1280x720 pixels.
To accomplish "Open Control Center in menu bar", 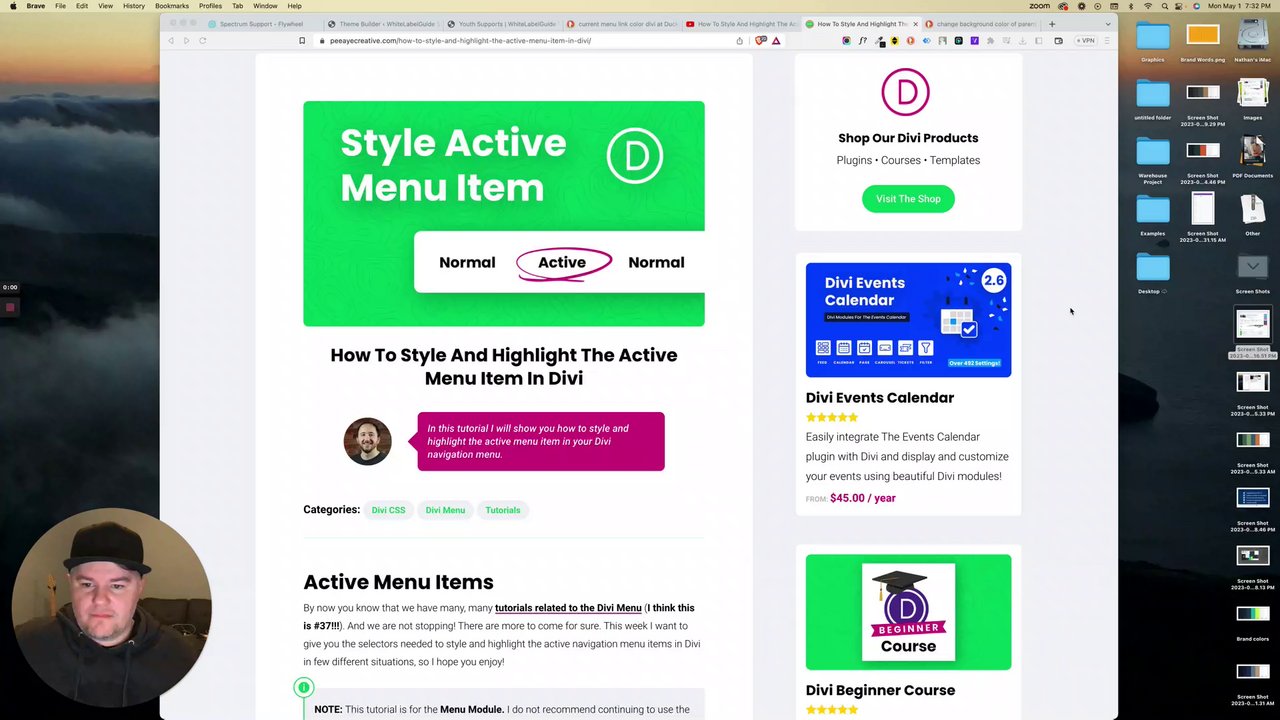I will pyautogui.click(x=1180, y=6).
